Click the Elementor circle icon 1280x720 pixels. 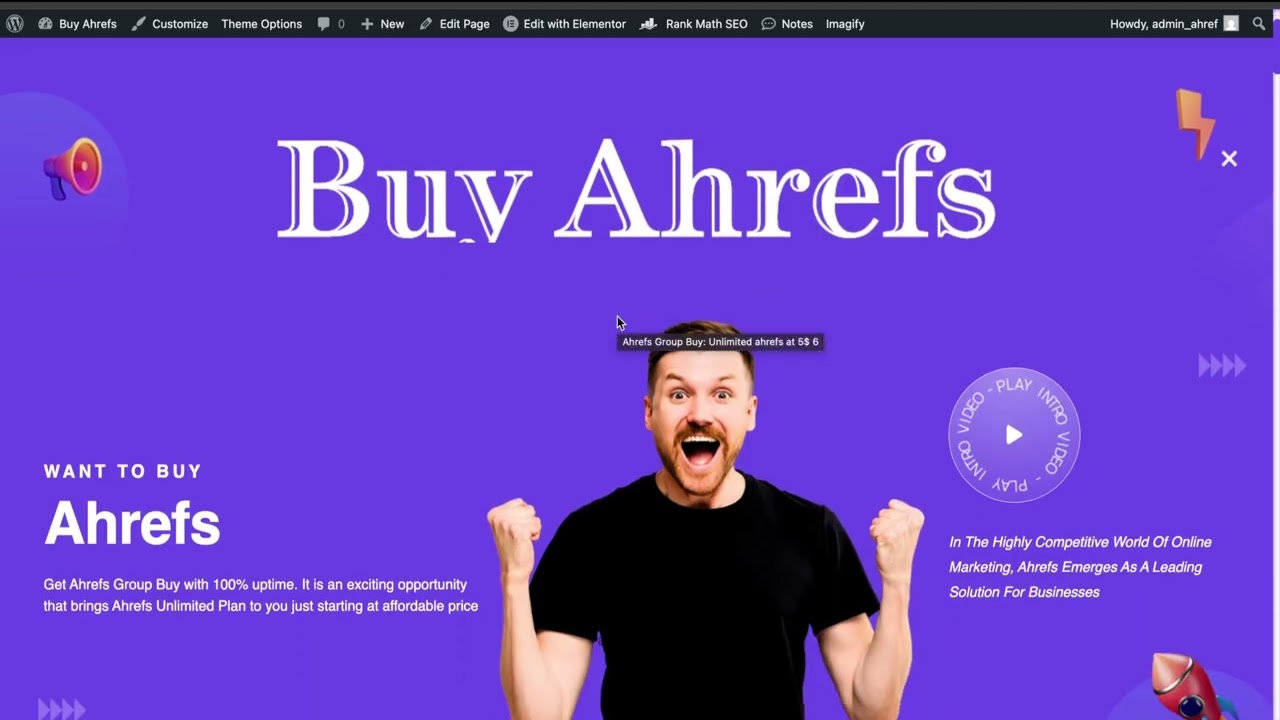point(511,23)
